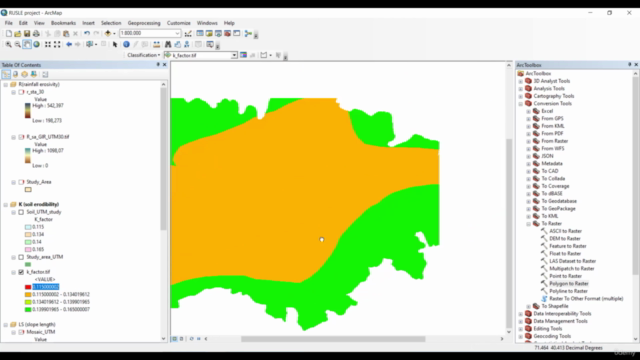Viewport: 640px width, 360px height.
Task: Toggle visibility of Mosaic_UTM layer
Action: pos(21,332)
